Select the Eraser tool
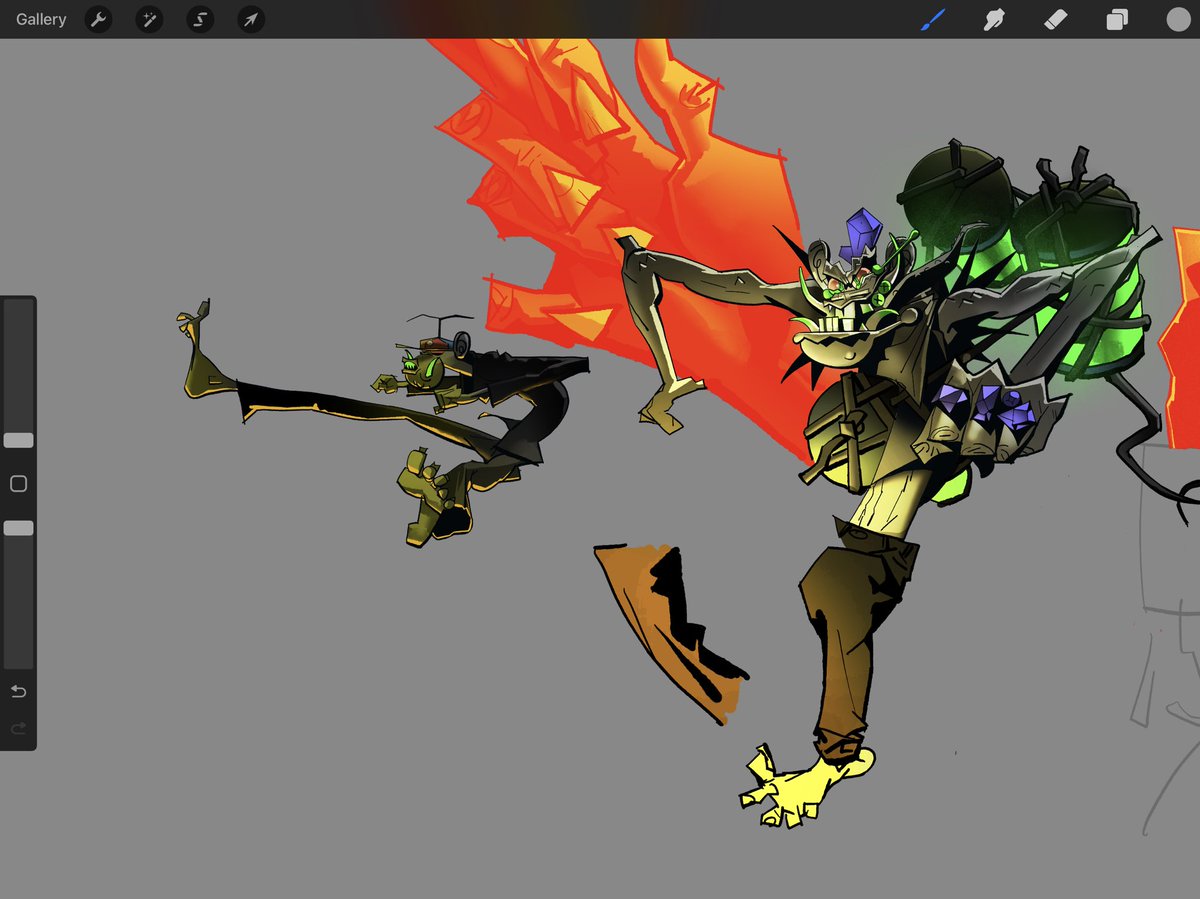This screenshot has height=899, width=1200. [1056, 19]
